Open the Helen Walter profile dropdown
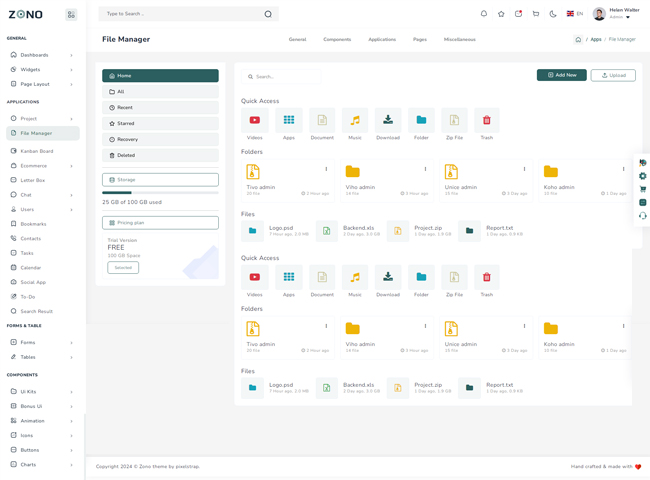 pos(616,13)
